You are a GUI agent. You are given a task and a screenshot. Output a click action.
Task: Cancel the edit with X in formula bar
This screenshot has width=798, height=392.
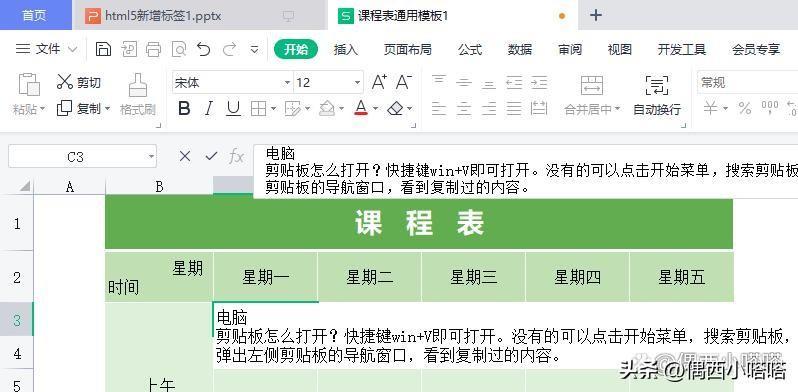185,156
